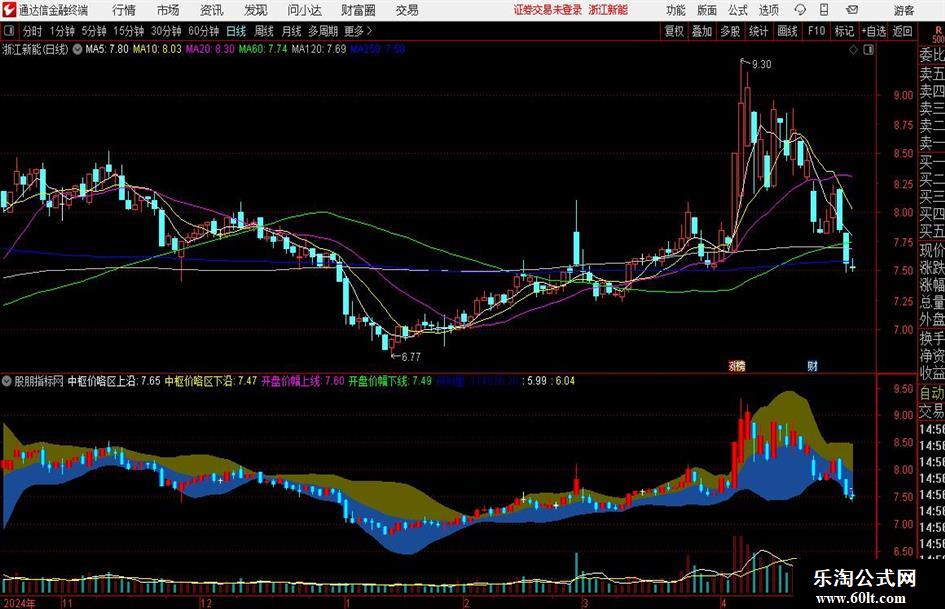Click the 12 month marker on time axis
This screenshot has width=945, height=609.
[206, 603]
